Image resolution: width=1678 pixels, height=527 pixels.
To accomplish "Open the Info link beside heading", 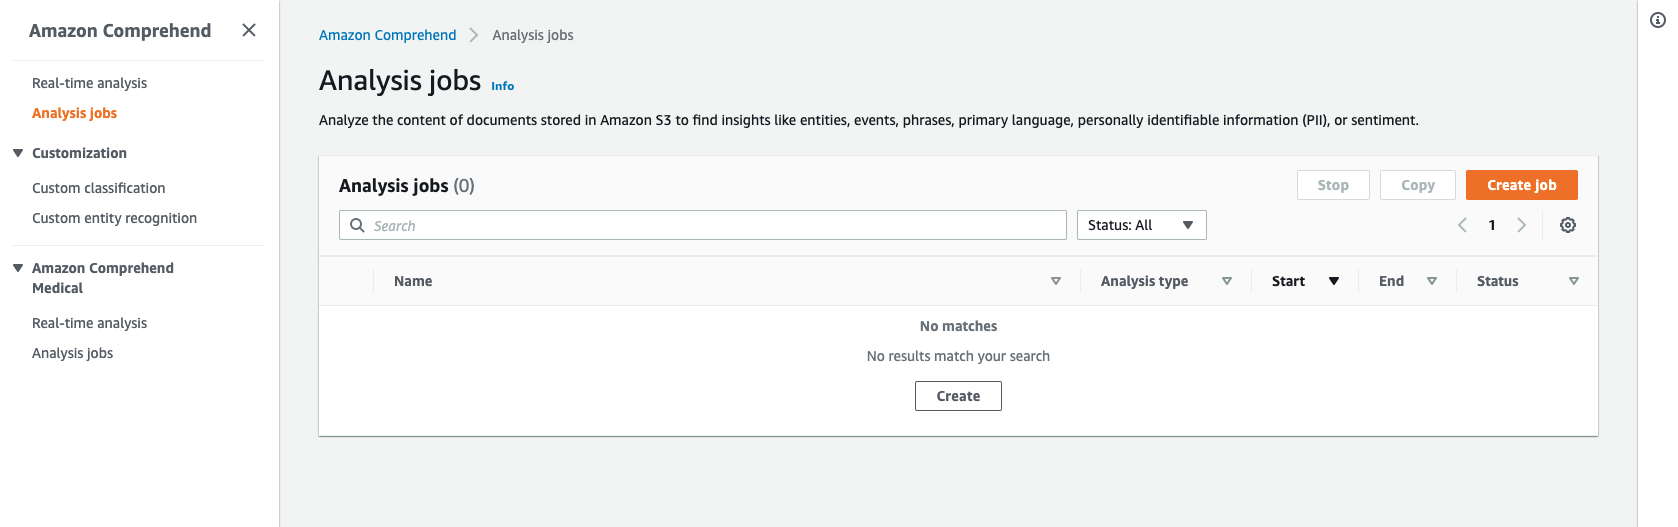I will (502, 86).
